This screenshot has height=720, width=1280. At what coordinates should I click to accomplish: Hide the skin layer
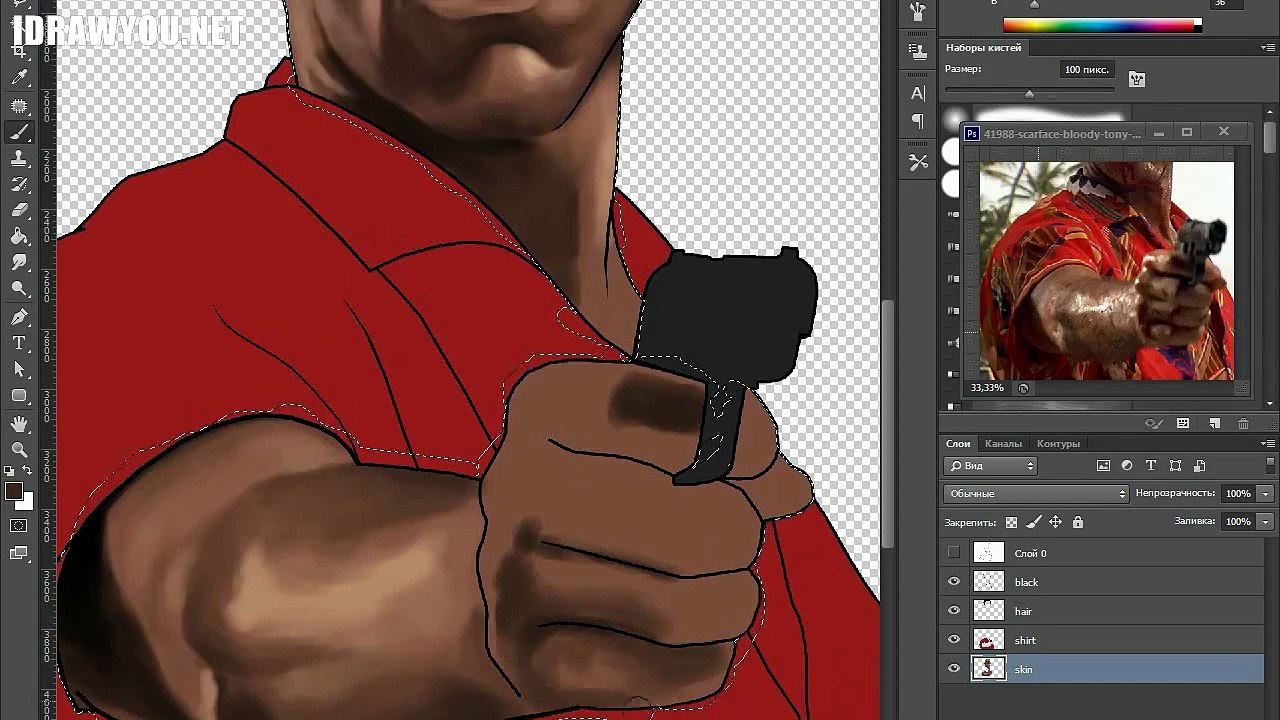pyautogui.click(x=954, y=669)
